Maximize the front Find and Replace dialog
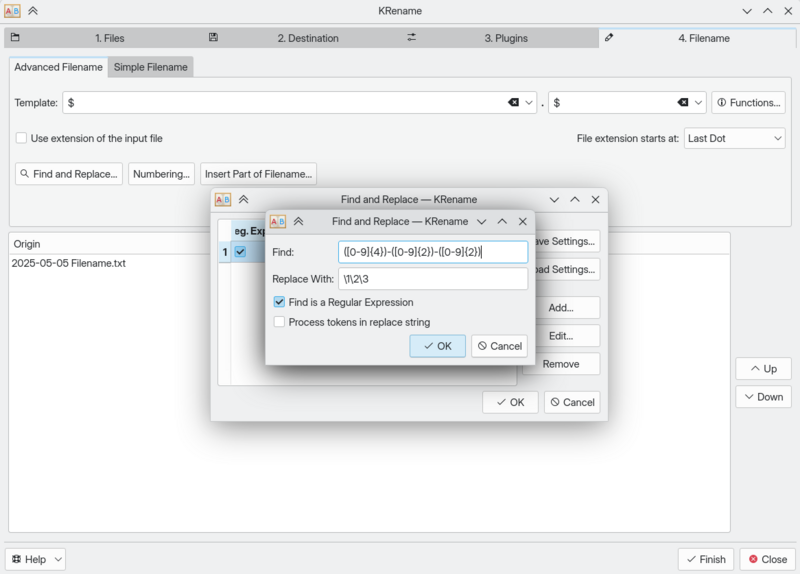This screenshot has width=800, height=574. 502,221
